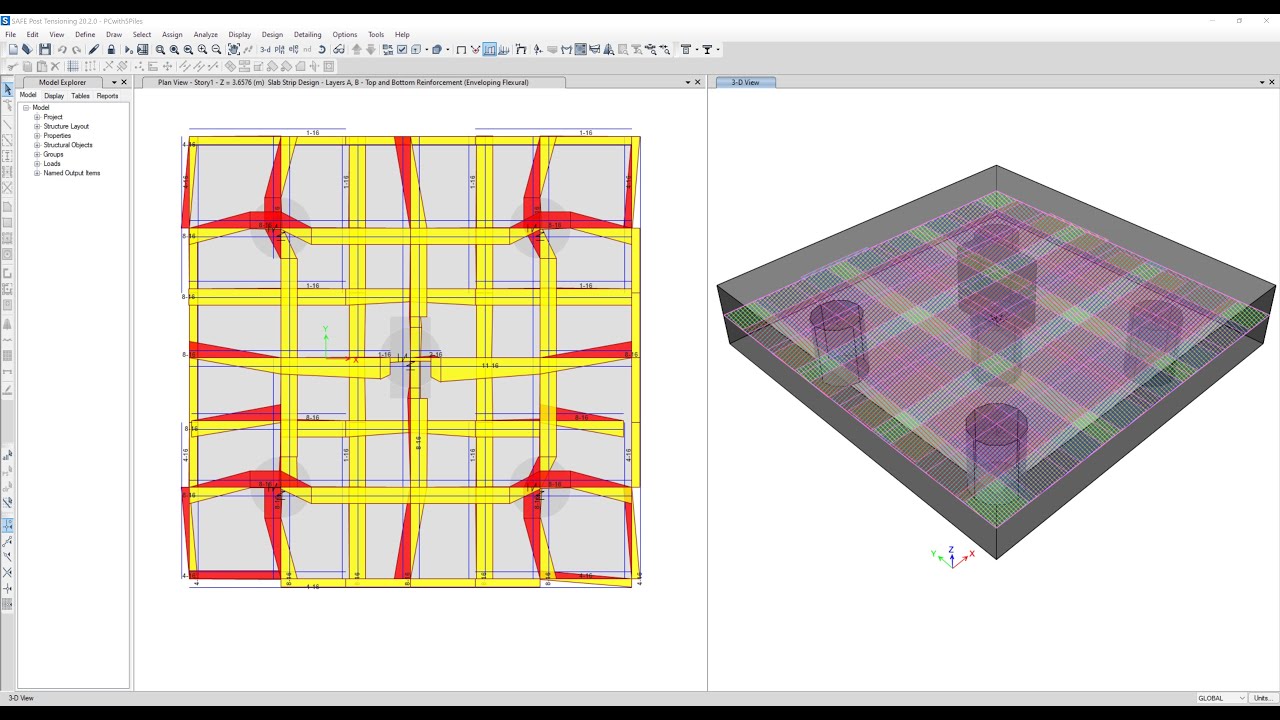Click the New Model icon

pos(13,49)
